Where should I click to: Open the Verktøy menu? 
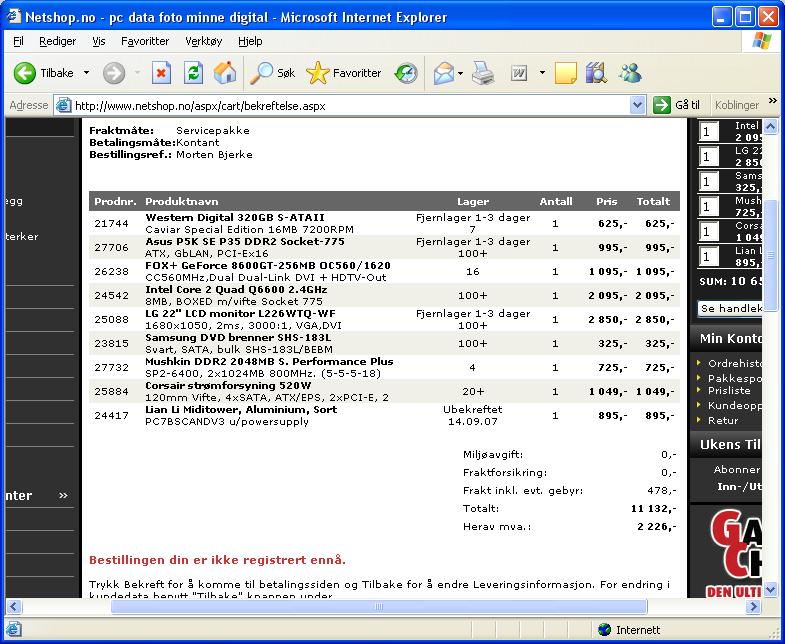pyautogui.click(x=203, y=41)
